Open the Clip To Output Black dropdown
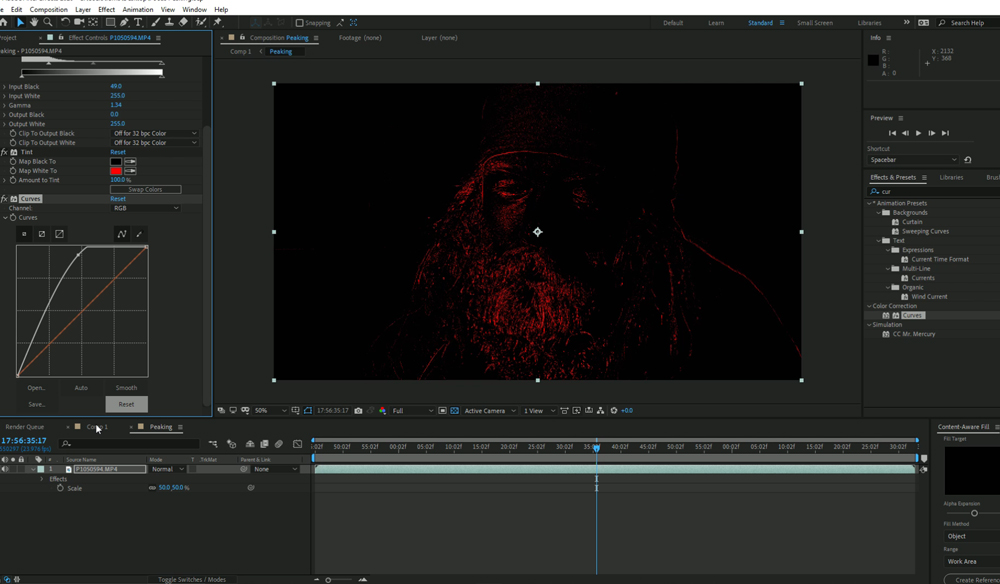Screen dimensions: 1000x584 click(x=154, y=133)
